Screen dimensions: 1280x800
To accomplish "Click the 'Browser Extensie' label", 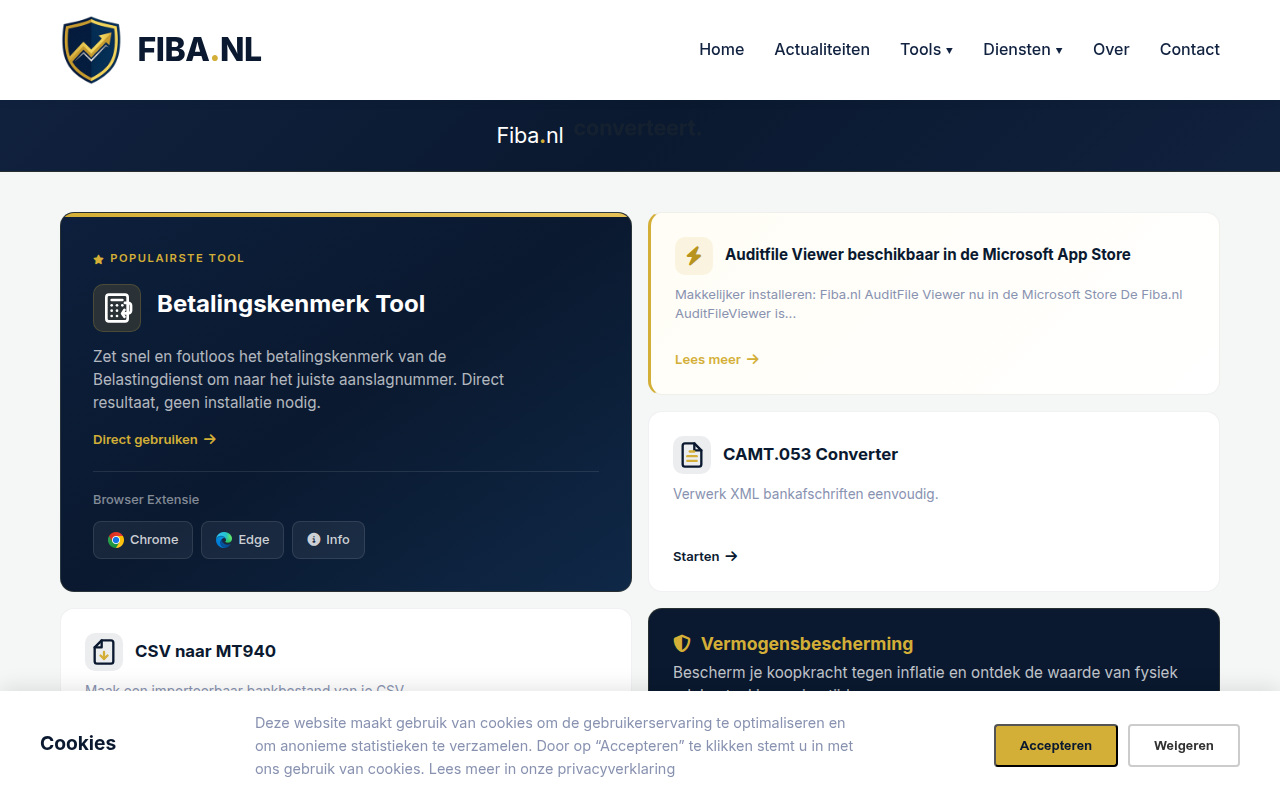I will (146, 500).
